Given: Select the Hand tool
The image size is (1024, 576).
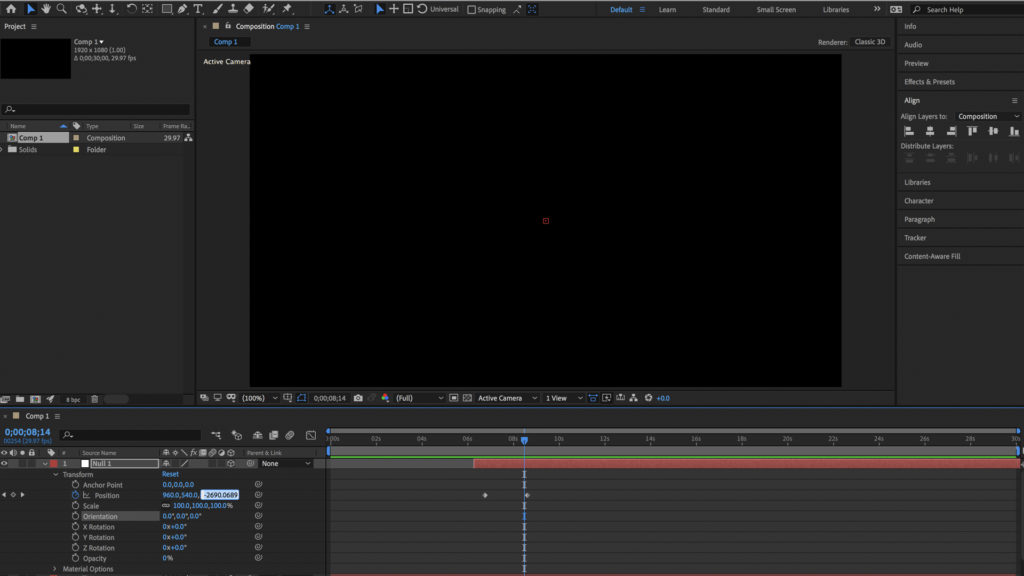Looking at the screenshot, I should pos(46,9).
